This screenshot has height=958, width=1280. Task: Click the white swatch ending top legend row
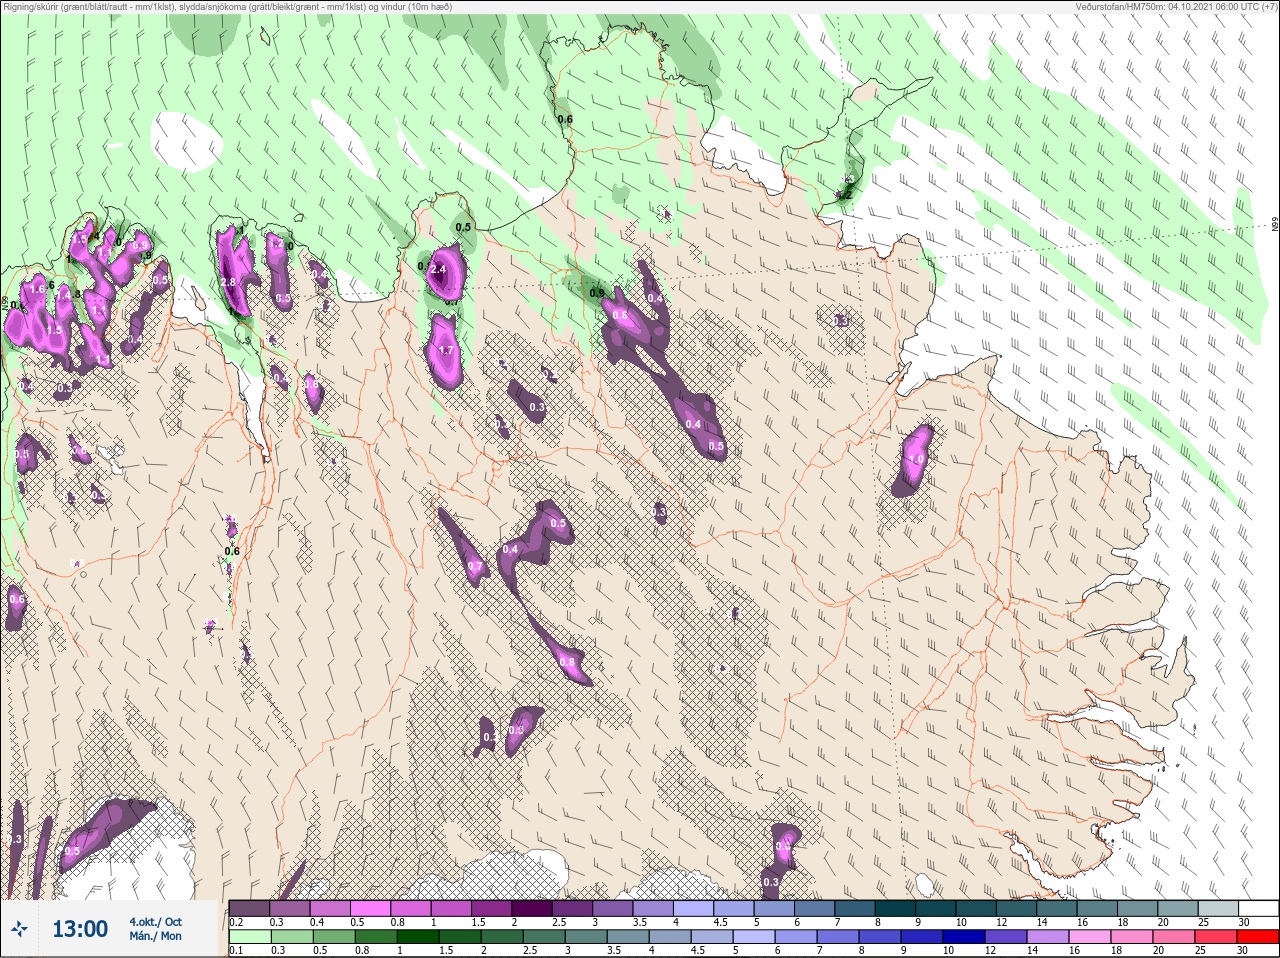coord(1258,908)
